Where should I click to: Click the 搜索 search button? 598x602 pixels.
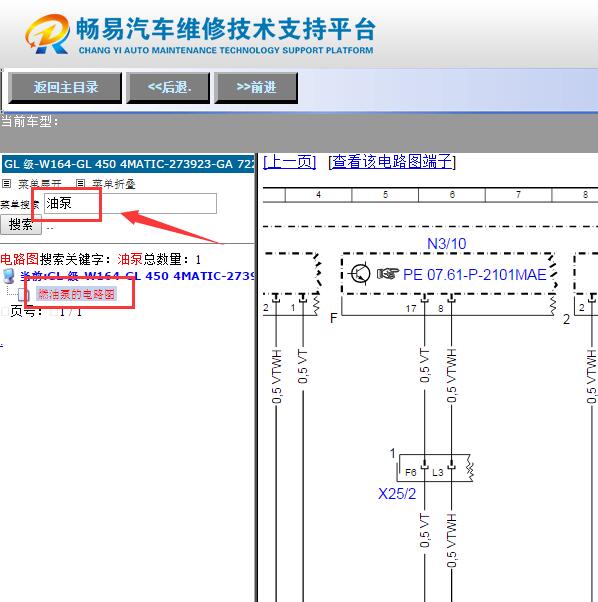pos(21,225)
